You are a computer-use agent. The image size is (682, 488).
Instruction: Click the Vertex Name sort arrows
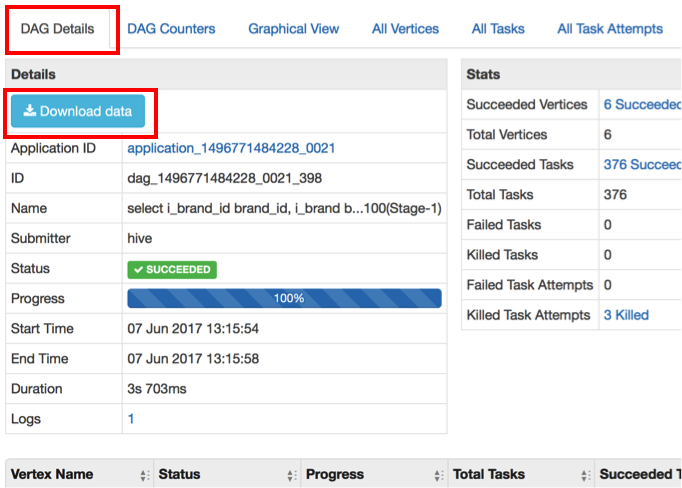pos(144,475)
